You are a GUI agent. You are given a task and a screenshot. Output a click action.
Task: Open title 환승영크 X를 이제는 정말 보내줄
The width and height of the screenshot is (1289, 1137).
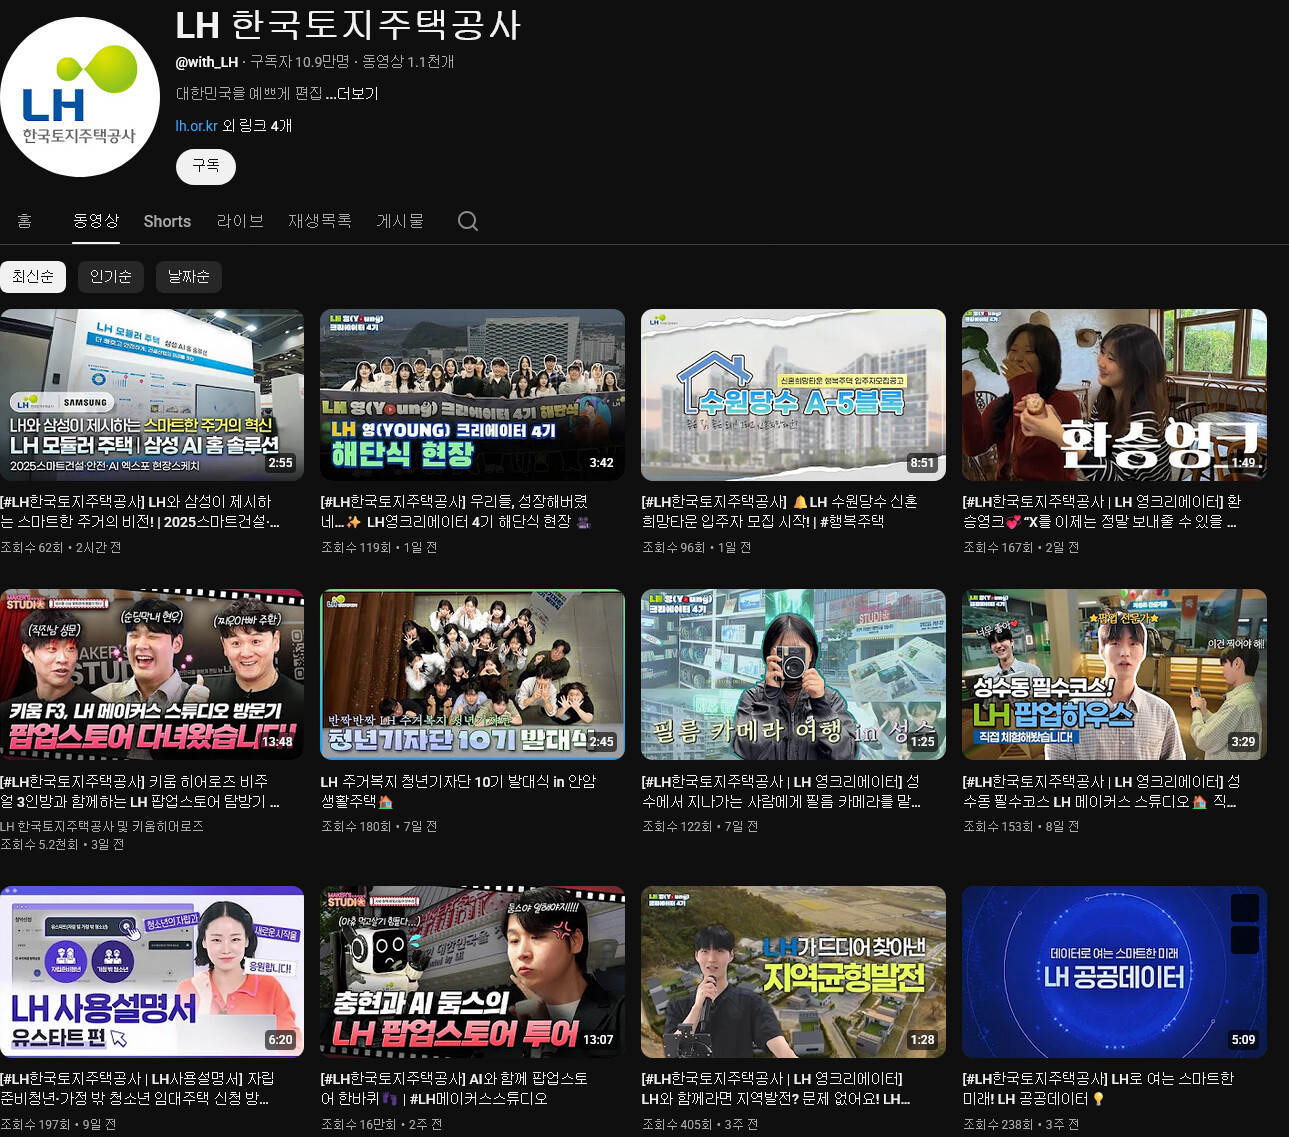(1102, 512)
